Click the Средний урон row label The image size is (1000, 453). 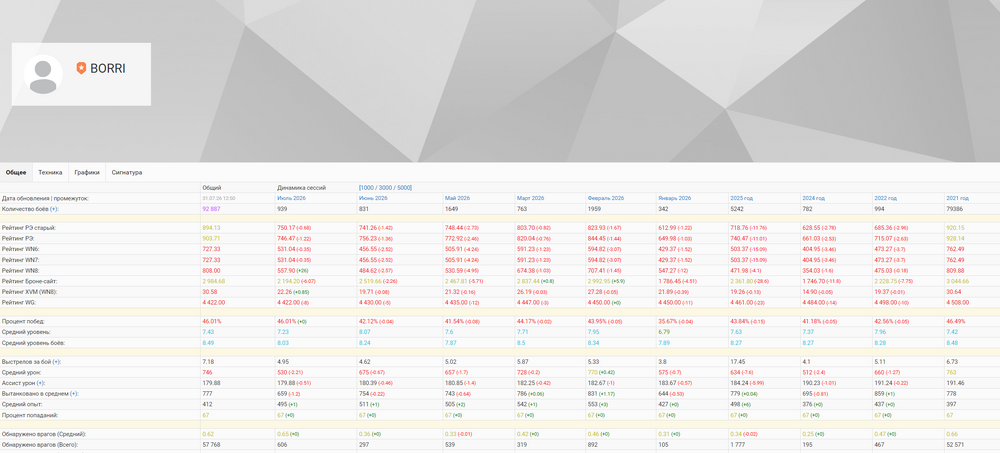22,372
